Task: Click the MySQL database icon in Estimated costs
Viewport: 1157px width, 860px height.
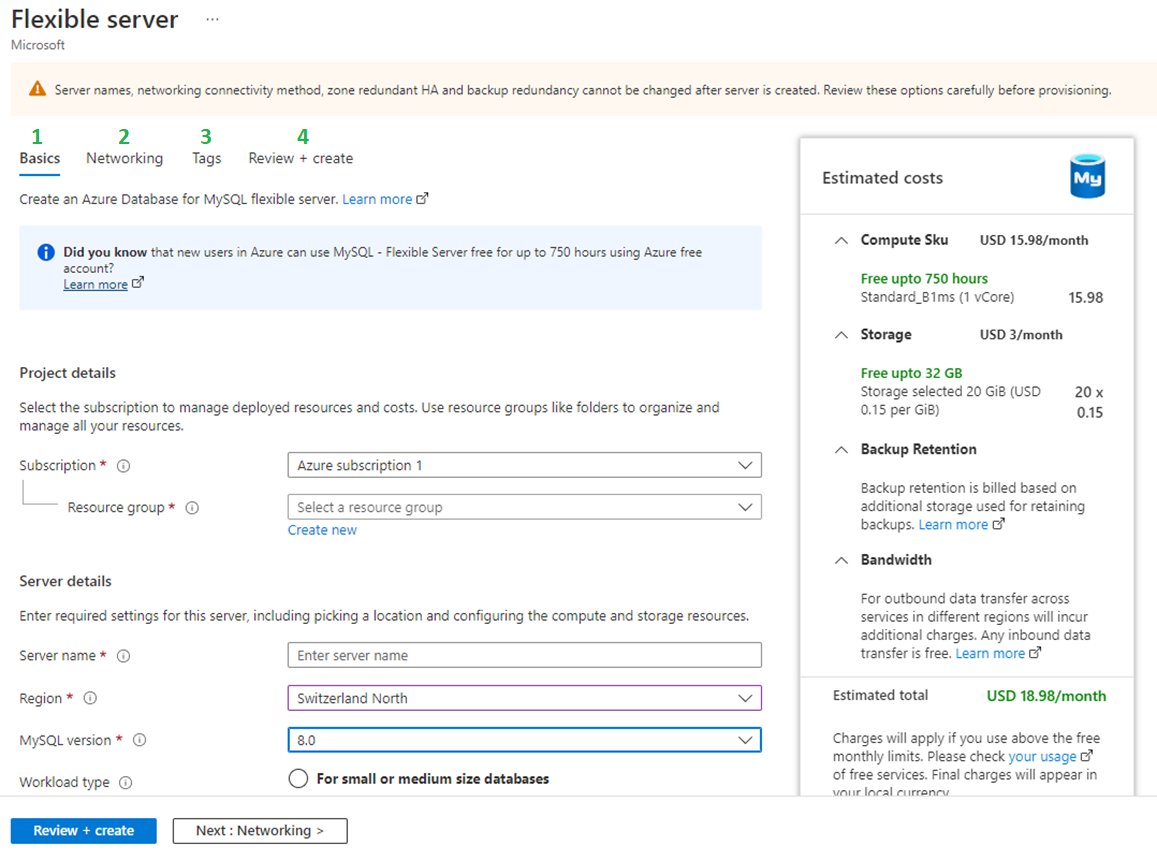Action: click(x=1087, y=178)
